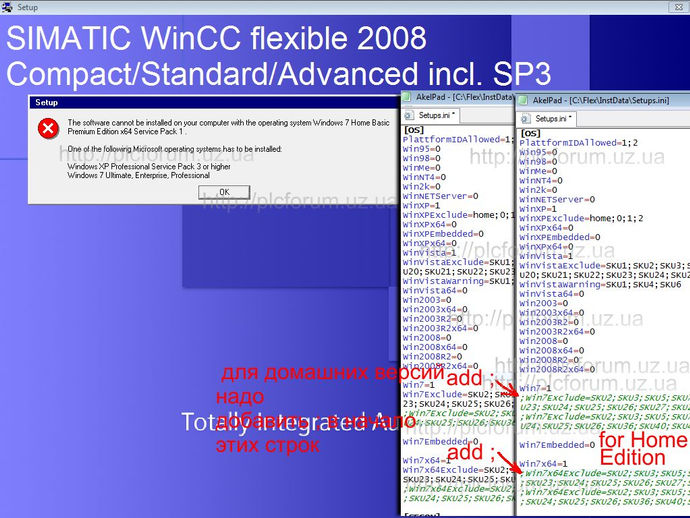
Task: Click 'Win7x64=1' line in right AkelPad window
Action: pos(543,464)
